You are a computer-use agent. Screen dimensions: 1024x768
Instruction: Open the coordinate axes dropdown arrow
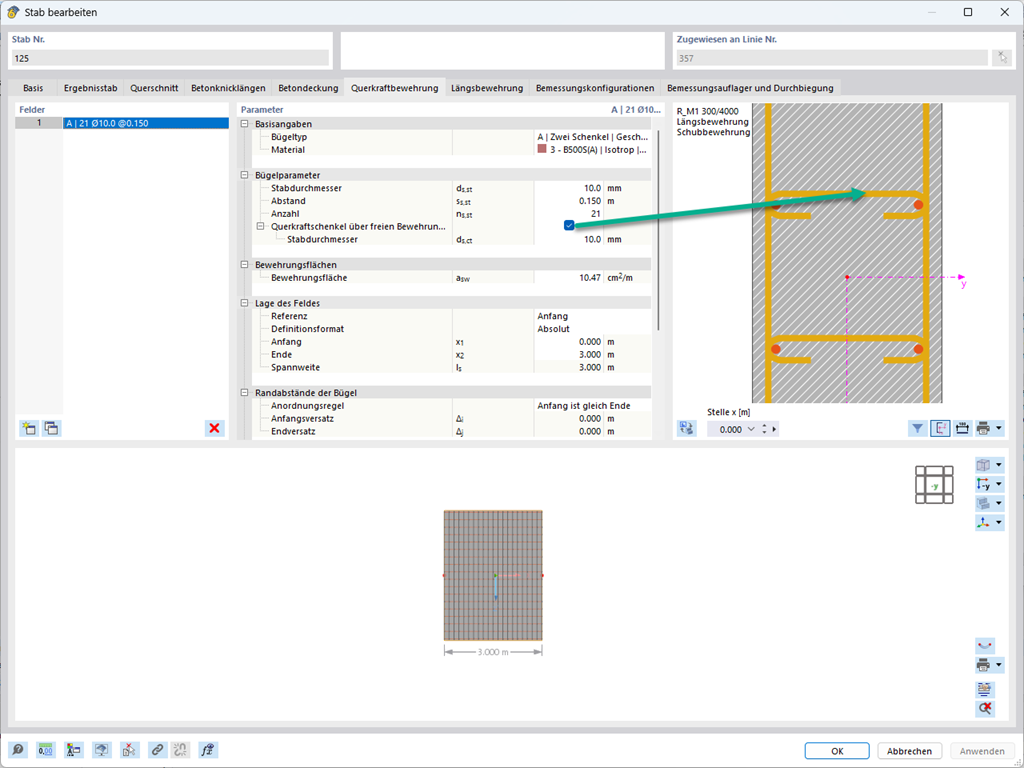pos(999,522)
